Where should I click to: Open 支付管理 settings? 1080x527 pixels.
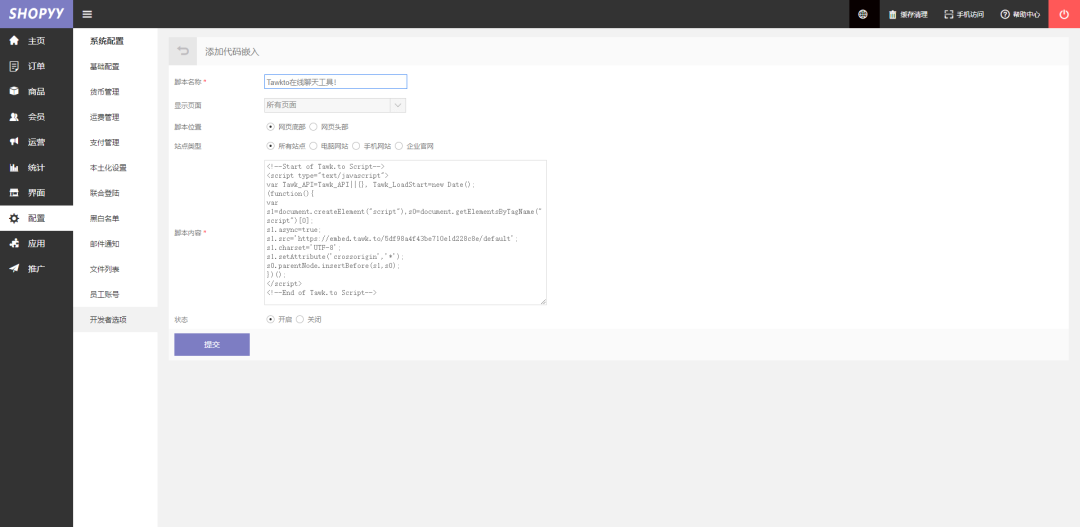pyautogui.click(x=105, y=143)
